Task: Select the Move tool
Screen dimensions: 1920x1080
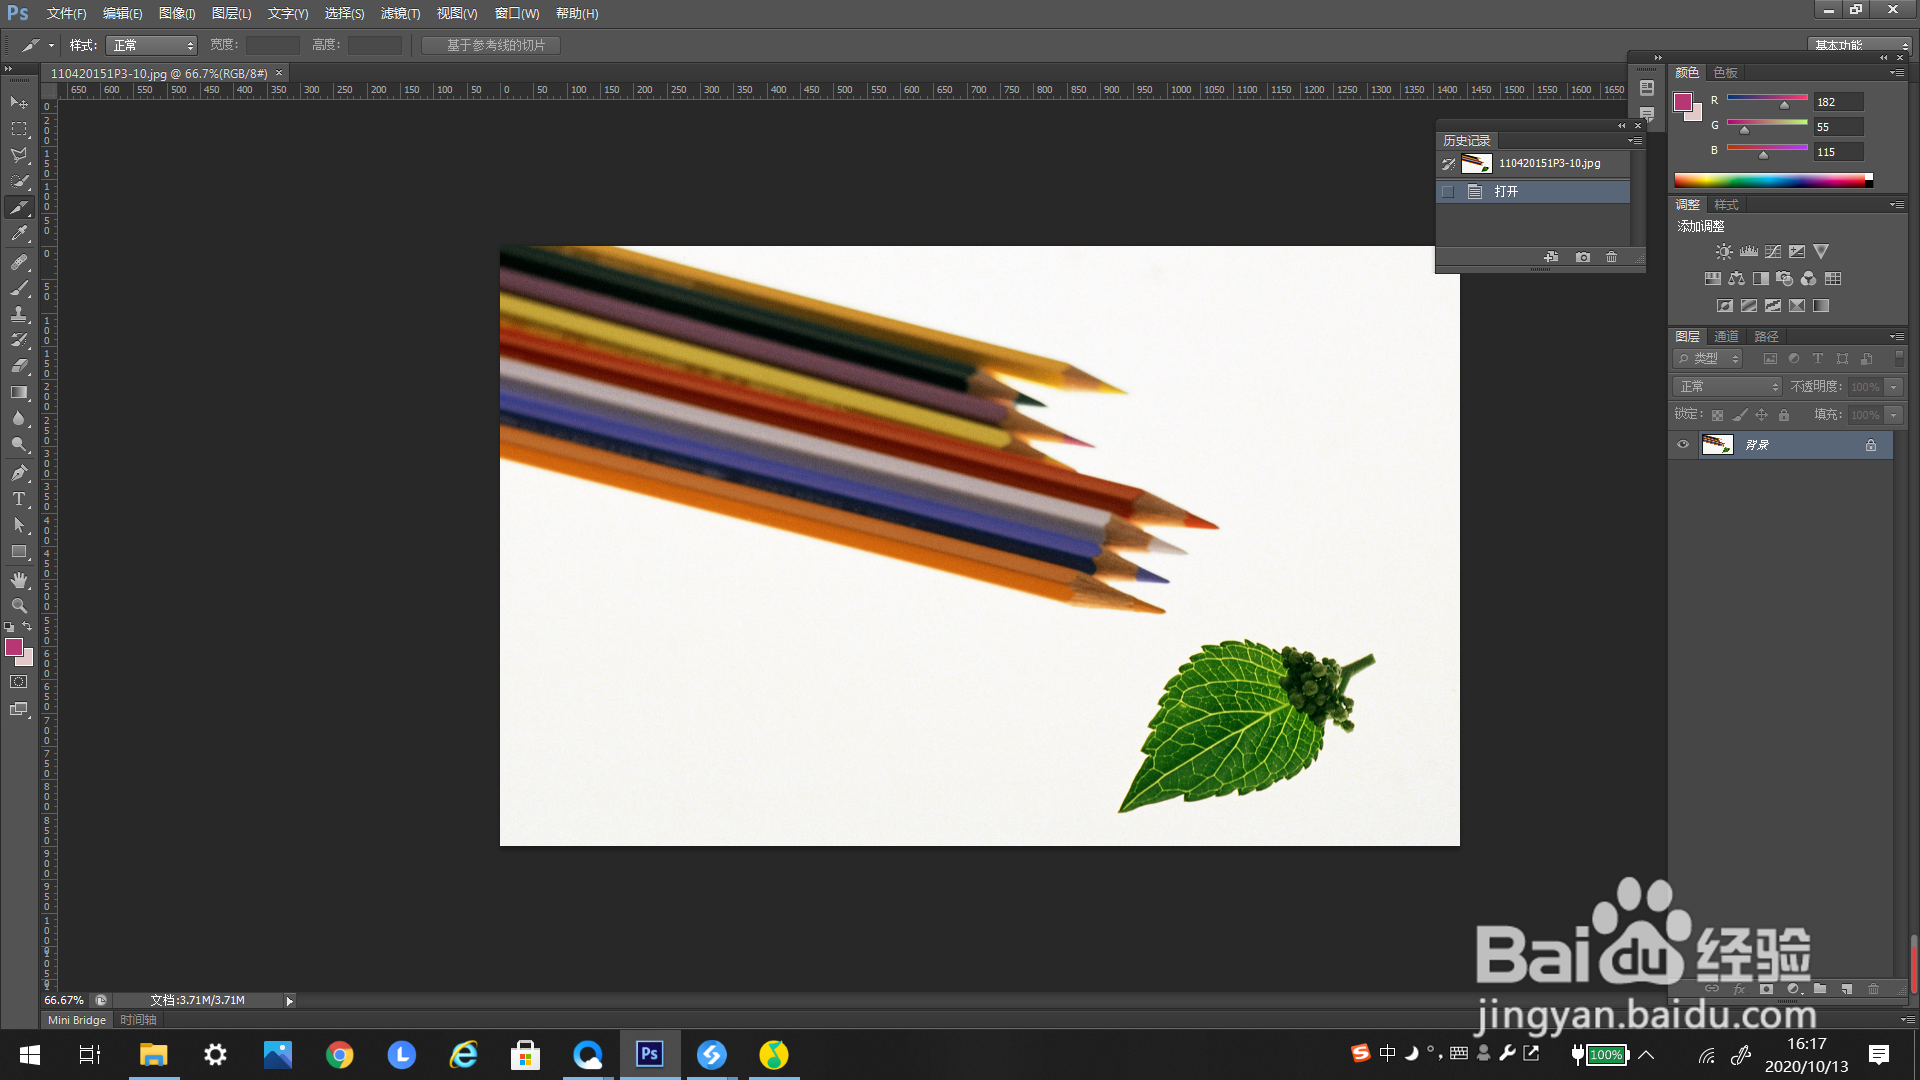Action: pyautogui.click(x=19, y=103)
